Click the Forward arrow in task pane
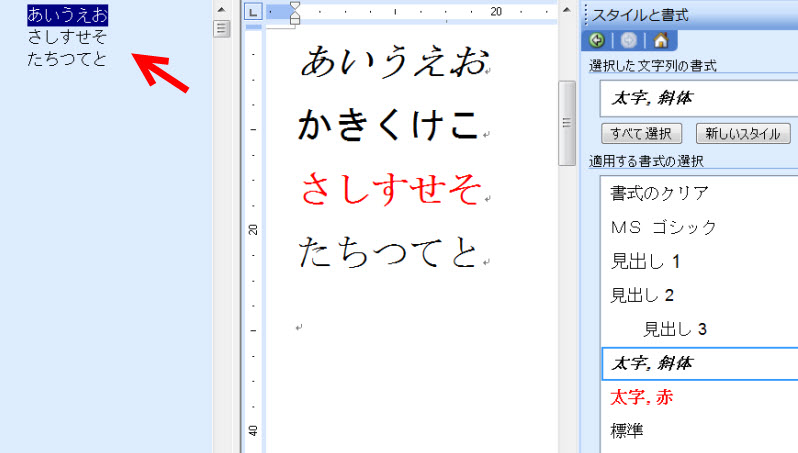The width and height of the screenshot is (798, 453). (627, 41)
